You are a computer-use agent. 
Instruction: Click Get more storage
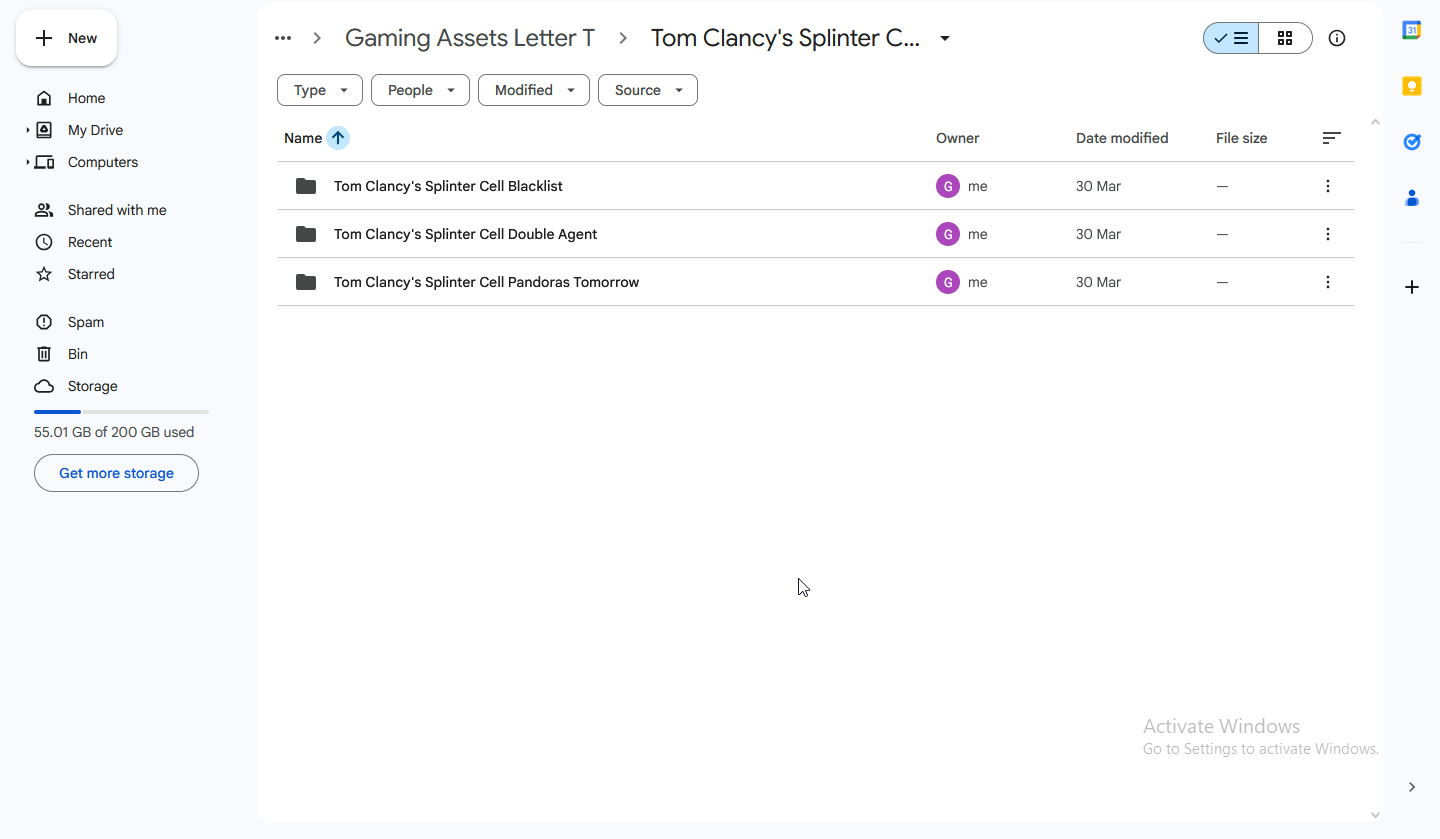[116, 473]
